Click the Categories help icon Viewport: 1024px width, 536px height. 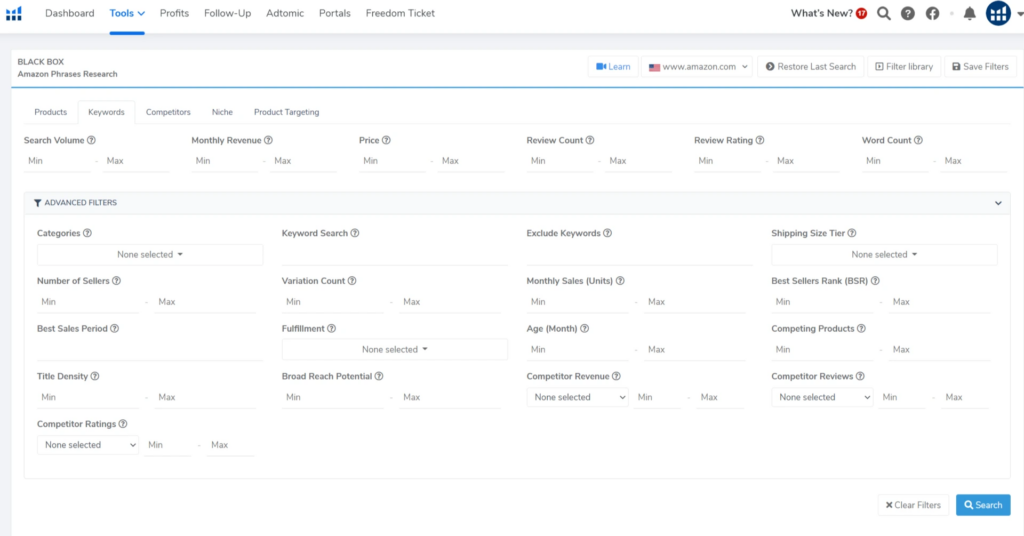[x=88, y=233]
